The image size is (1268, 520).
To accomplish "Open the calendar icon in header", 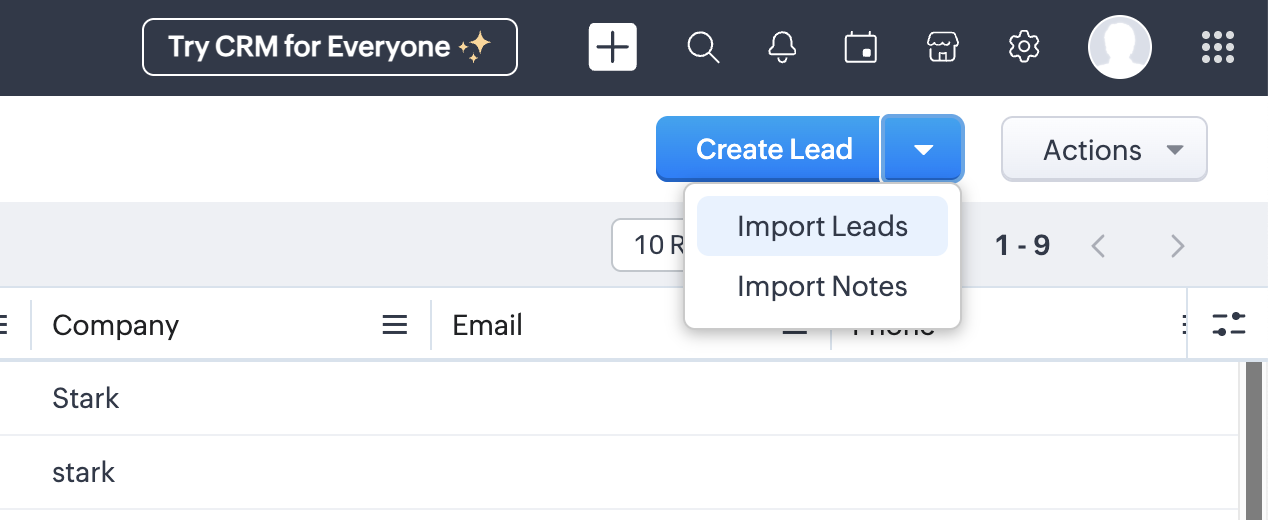I will click(x=860, y=47).
